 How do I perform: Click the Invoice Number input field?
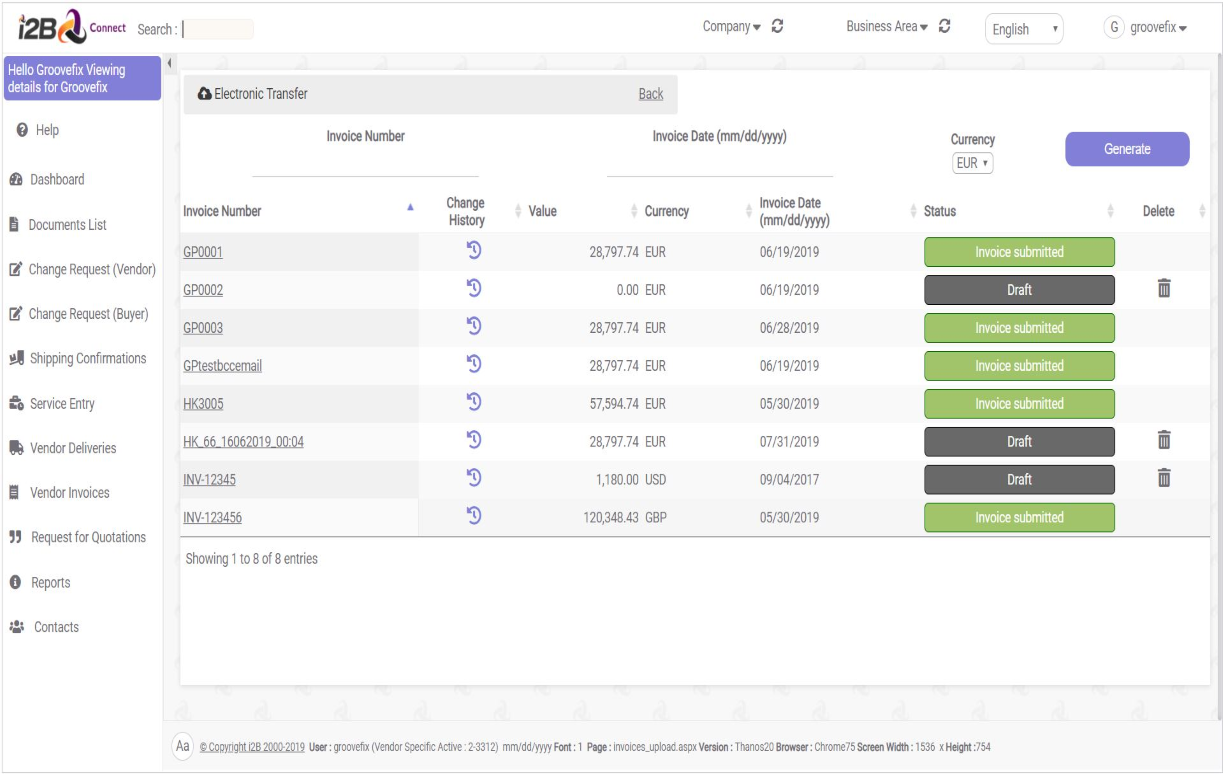(365, 164)
